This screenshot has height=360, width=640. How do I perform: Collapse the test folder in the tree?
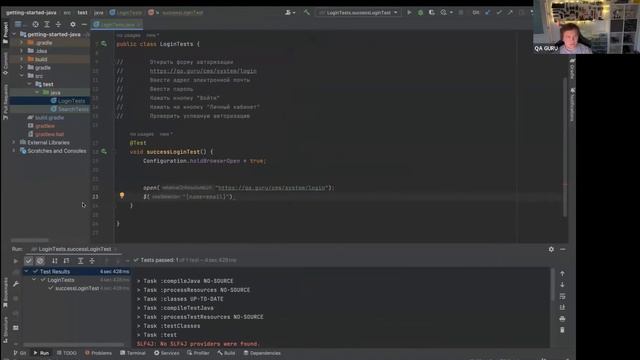(29, 84)
